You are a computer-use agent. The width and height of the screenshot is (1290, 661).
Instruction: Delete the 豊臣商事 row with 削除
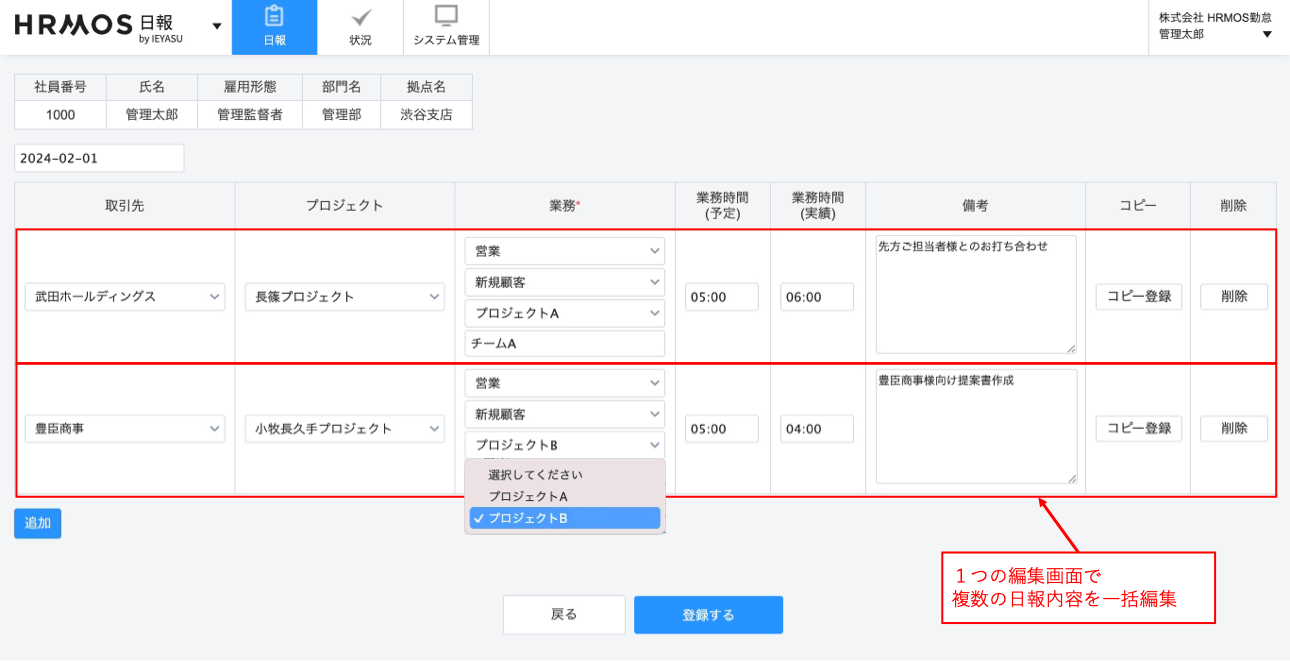pos(1233,429)
